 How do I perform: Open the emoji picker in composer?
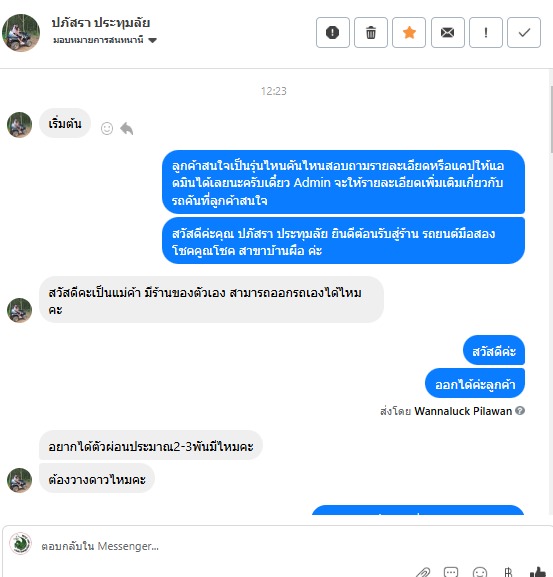tap(480, 572)
